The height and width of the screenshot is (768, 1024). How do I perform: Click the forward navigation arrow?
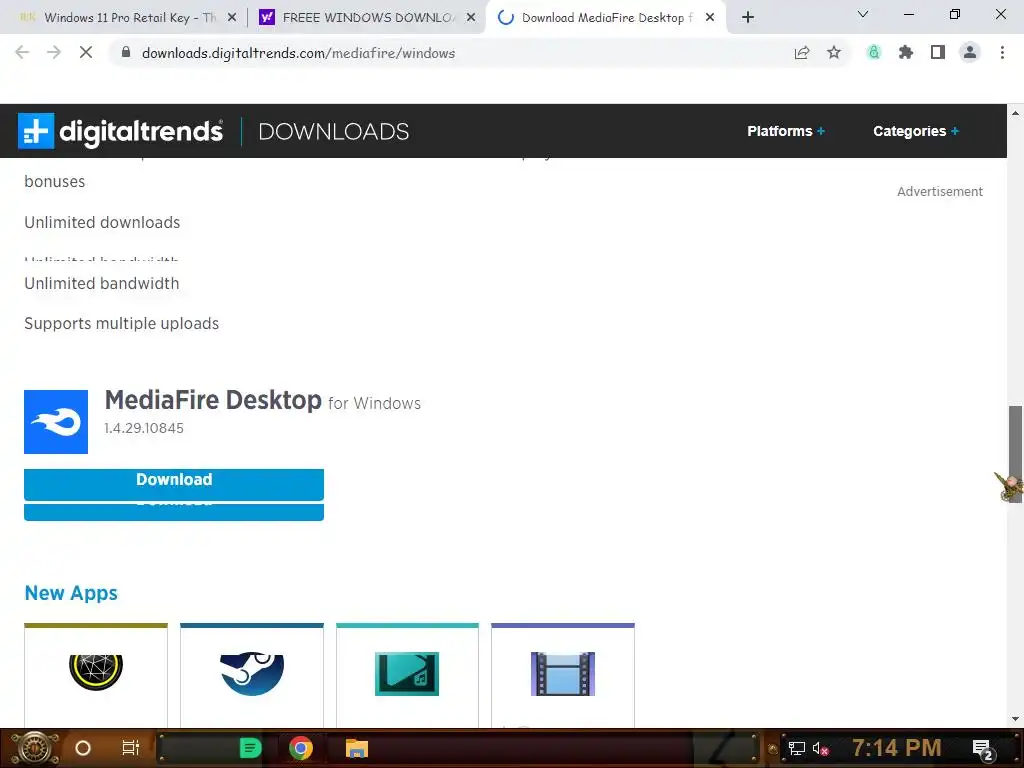coord(54,52)
